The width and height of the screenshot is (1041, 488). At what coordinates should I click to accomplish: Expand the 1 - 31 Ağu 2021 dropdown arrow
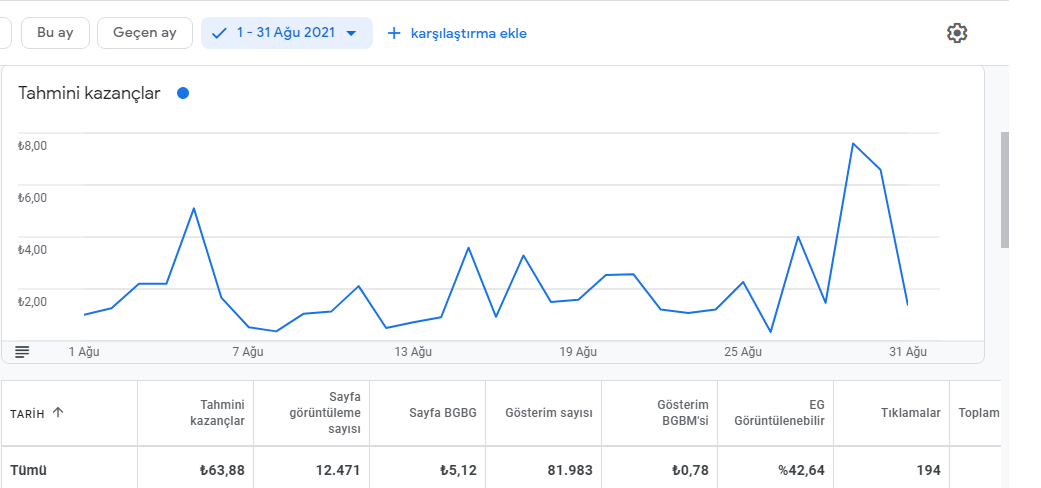tap(351, 33)
